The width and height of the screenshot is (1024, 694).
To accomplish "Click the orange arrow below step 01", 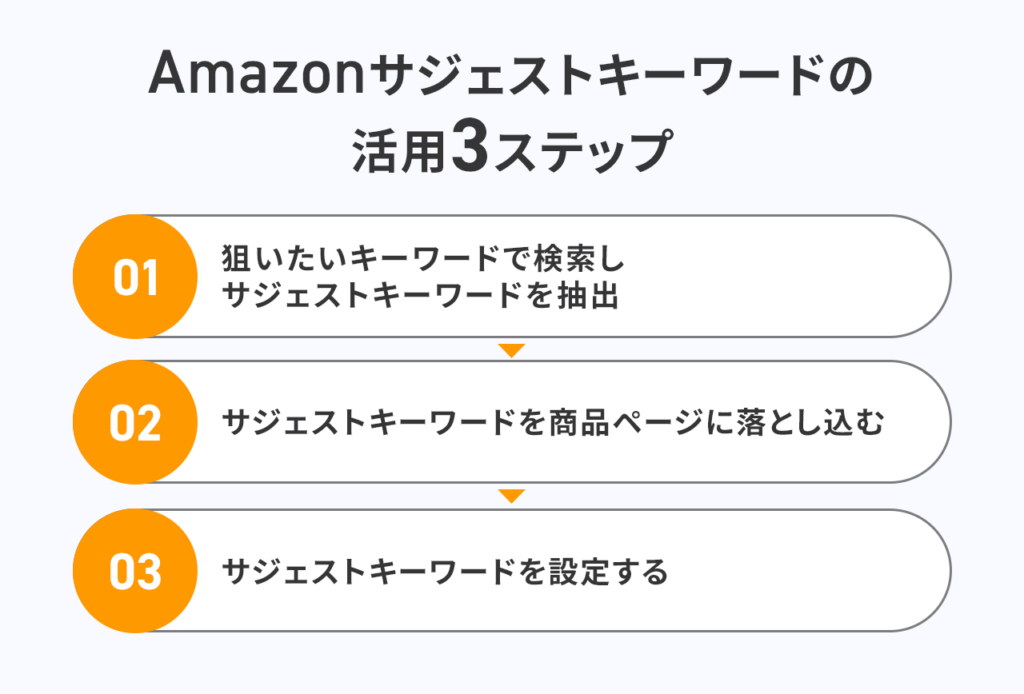I will point(511,350).
